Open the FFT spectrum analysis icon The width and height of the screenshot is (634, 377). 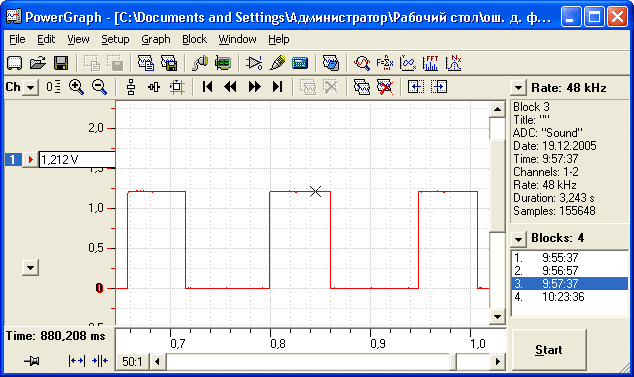click(x=430, y=63)
